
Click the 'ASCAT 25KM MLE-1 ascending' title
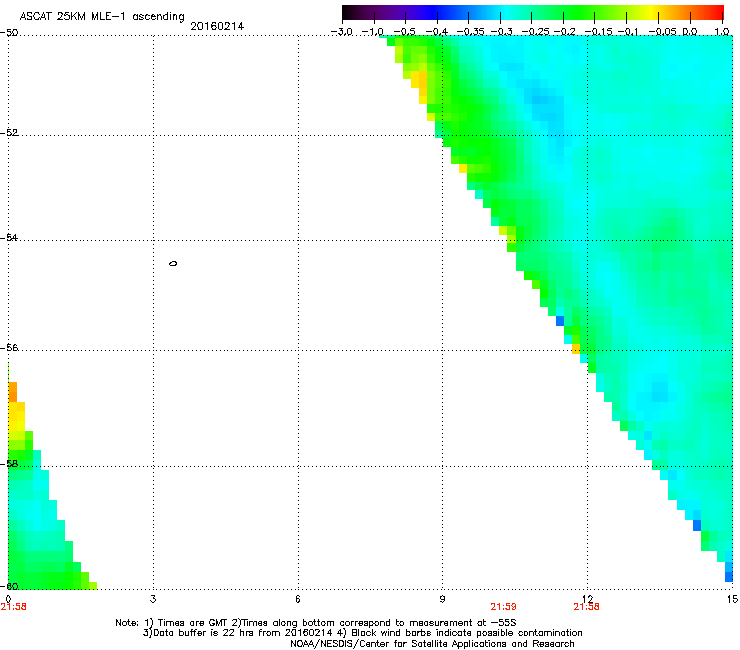pos(102,16)
